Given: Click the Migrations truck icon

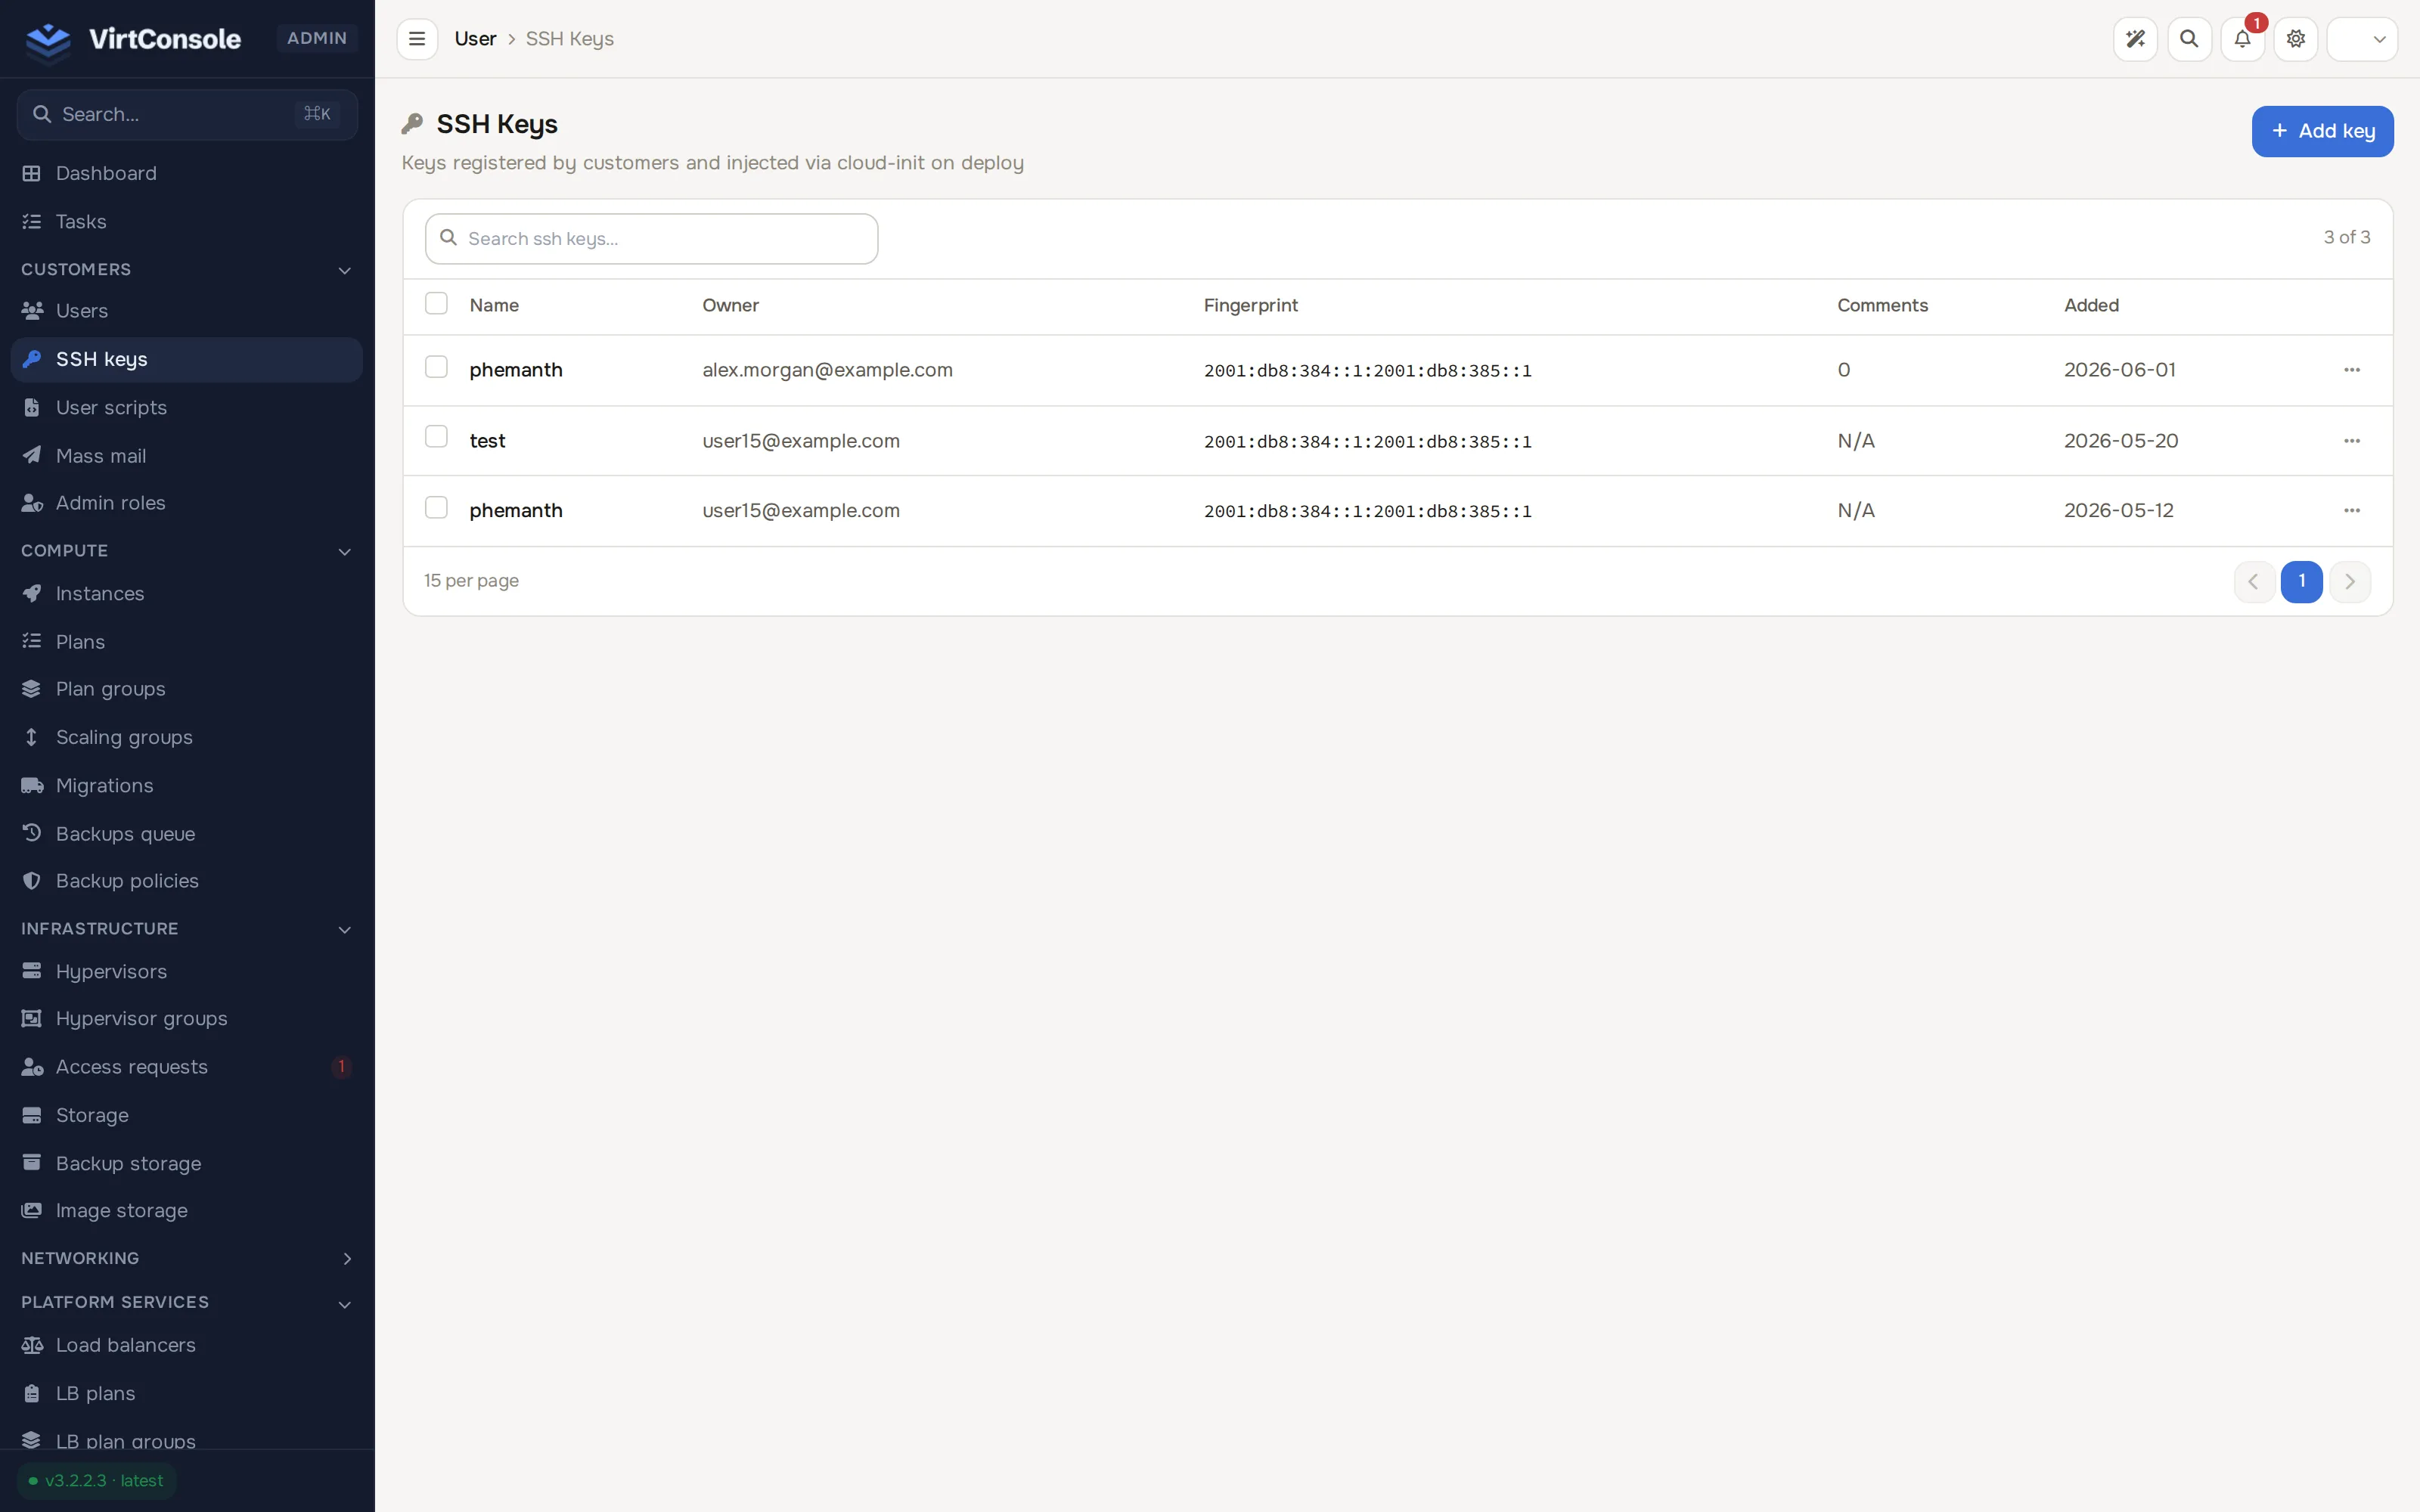Looking at the screenshot, I should tap(32, 785).
